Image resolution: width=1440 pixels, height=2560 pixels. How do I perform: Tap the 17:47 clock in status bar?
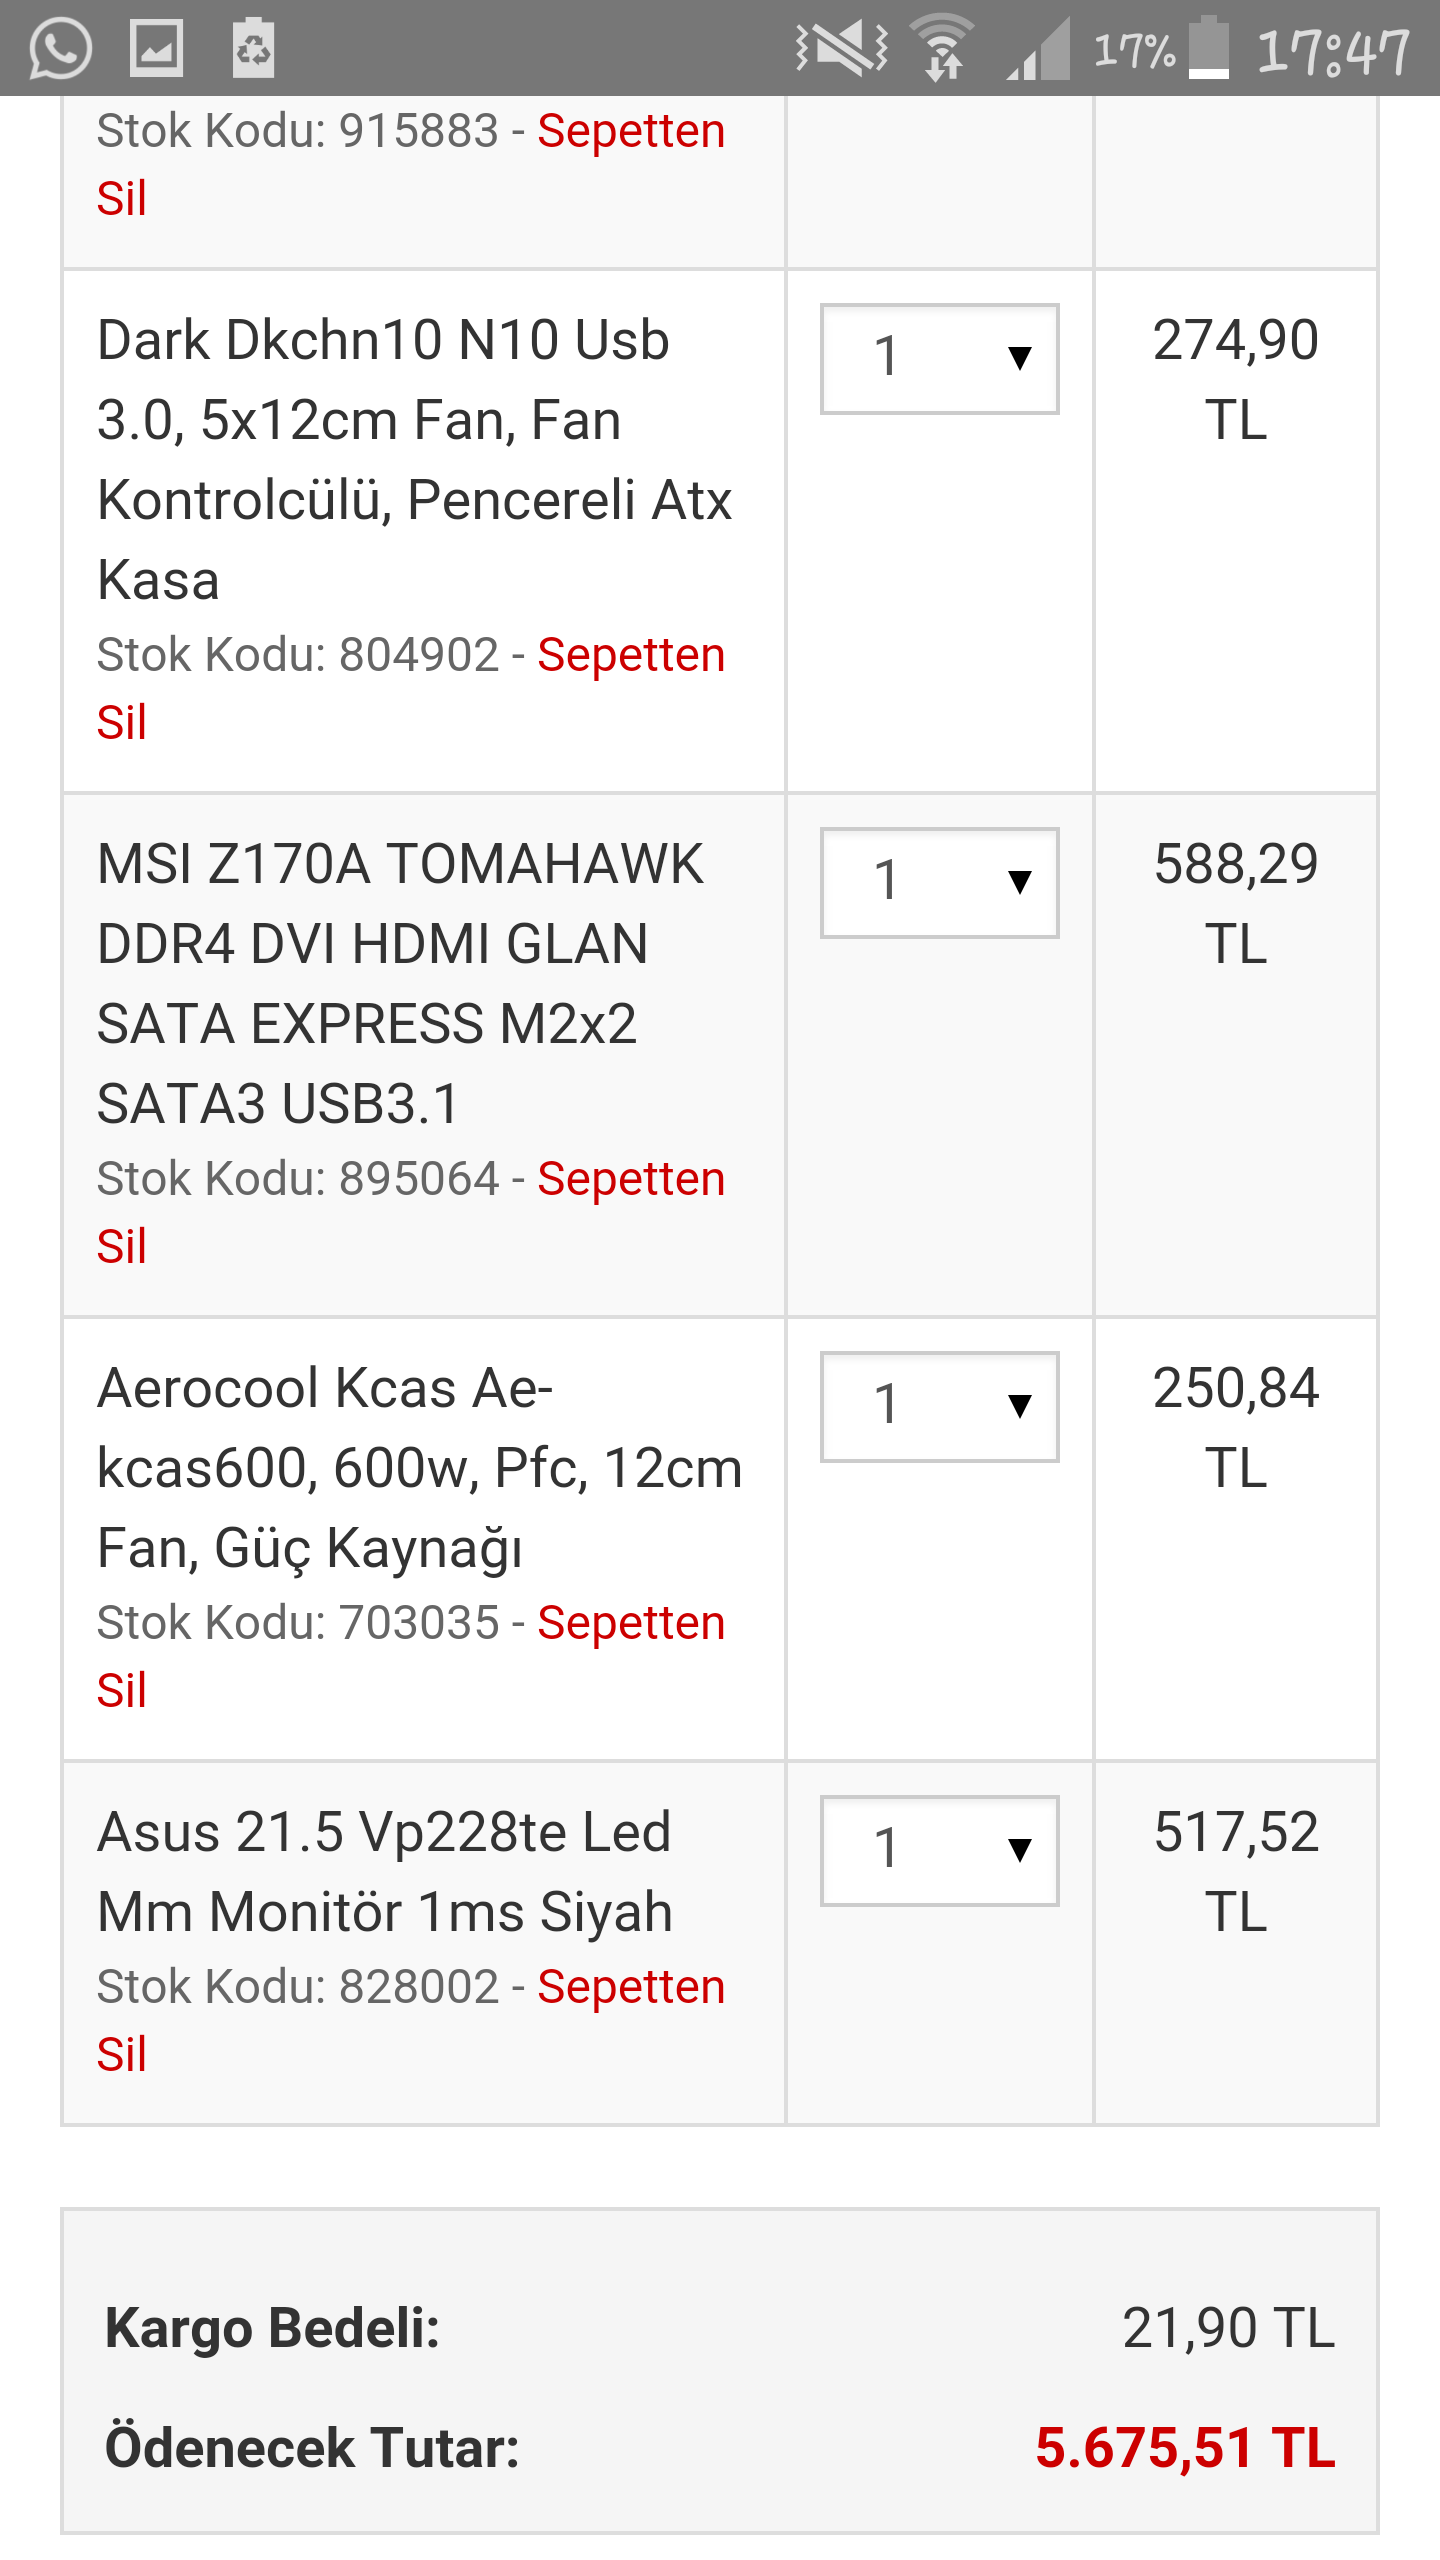click(1333, 50)
